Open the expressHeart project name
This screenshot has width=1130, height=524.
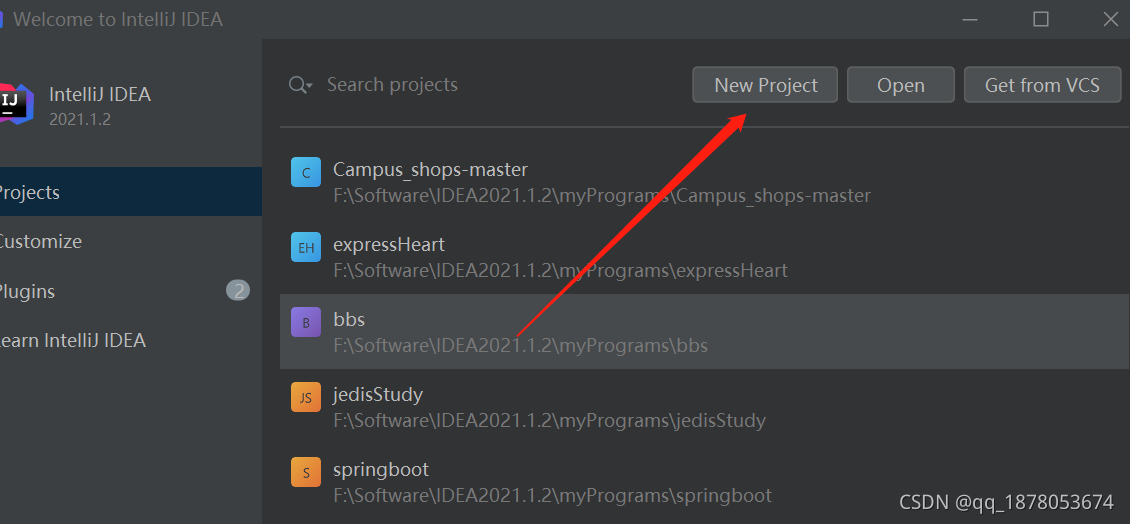coord(389,245)
